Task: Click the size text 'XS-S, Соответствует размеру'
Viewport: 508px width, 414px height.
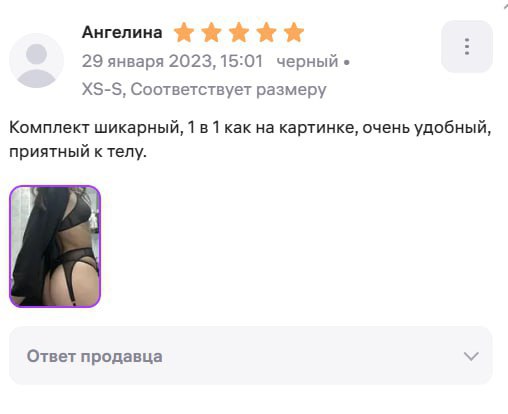Action: 204,89
